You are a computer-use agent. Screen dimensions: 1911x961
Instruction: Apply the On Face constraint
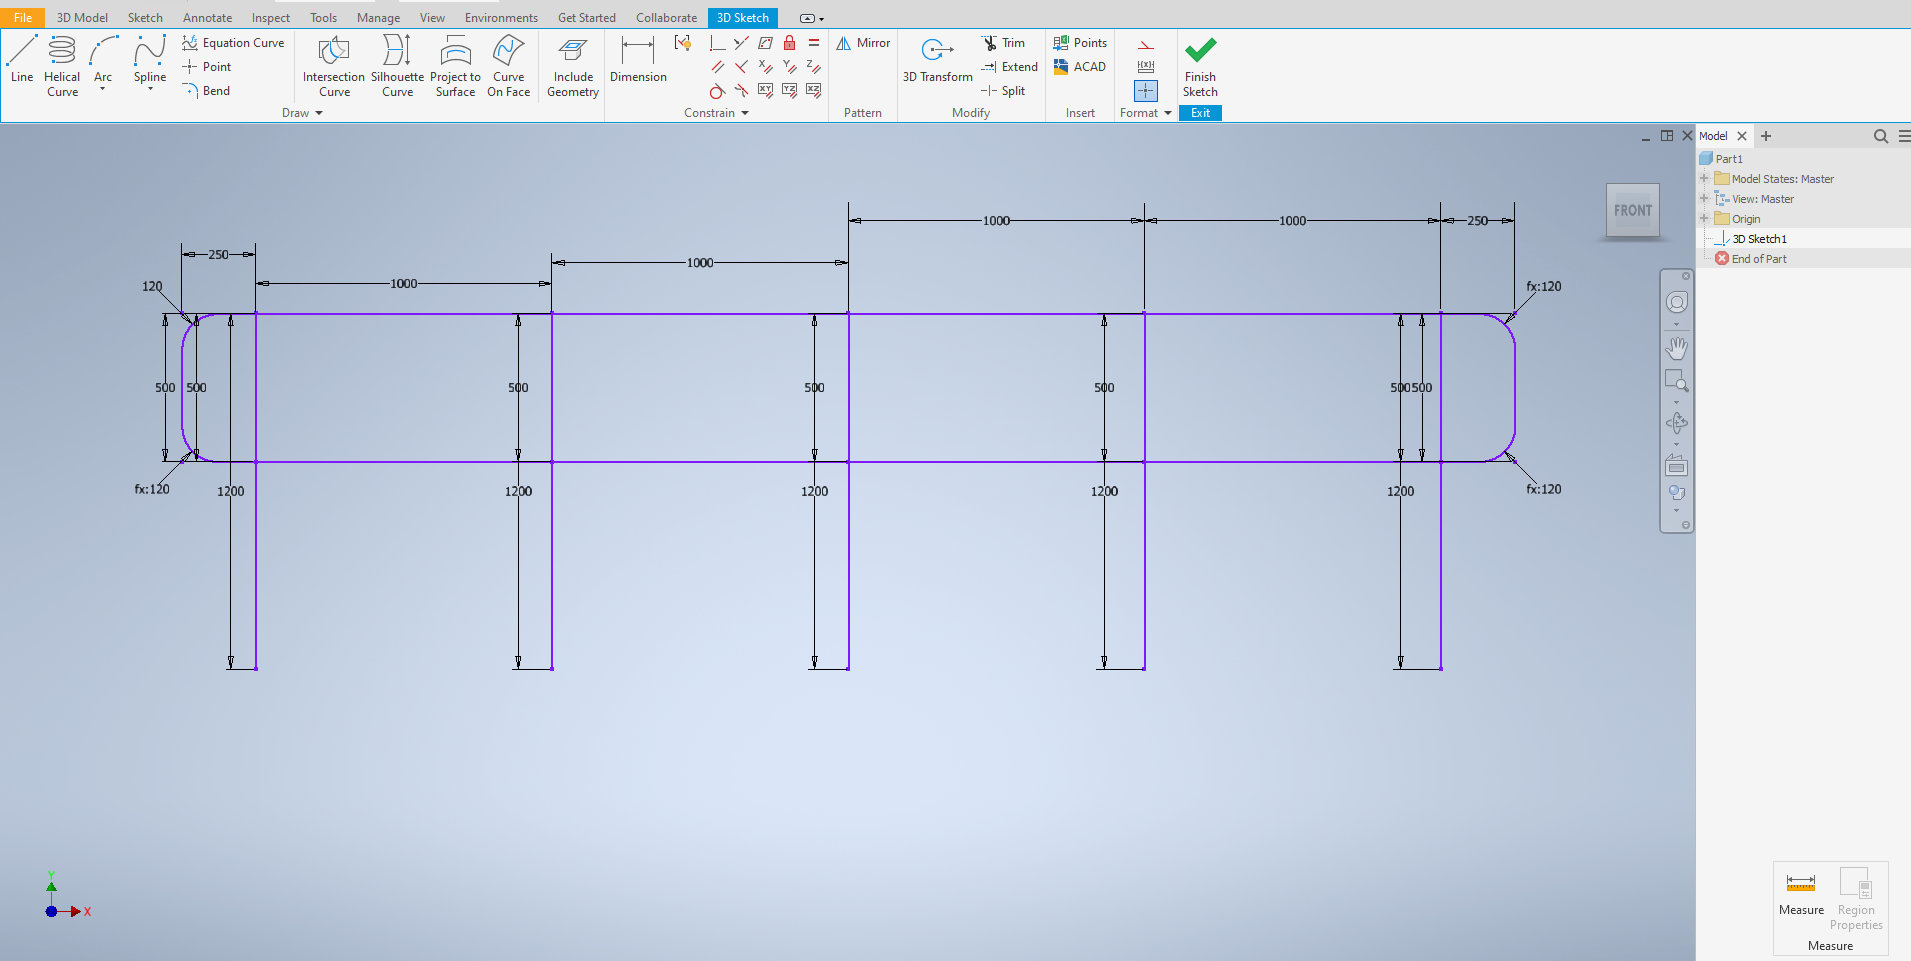766,43
